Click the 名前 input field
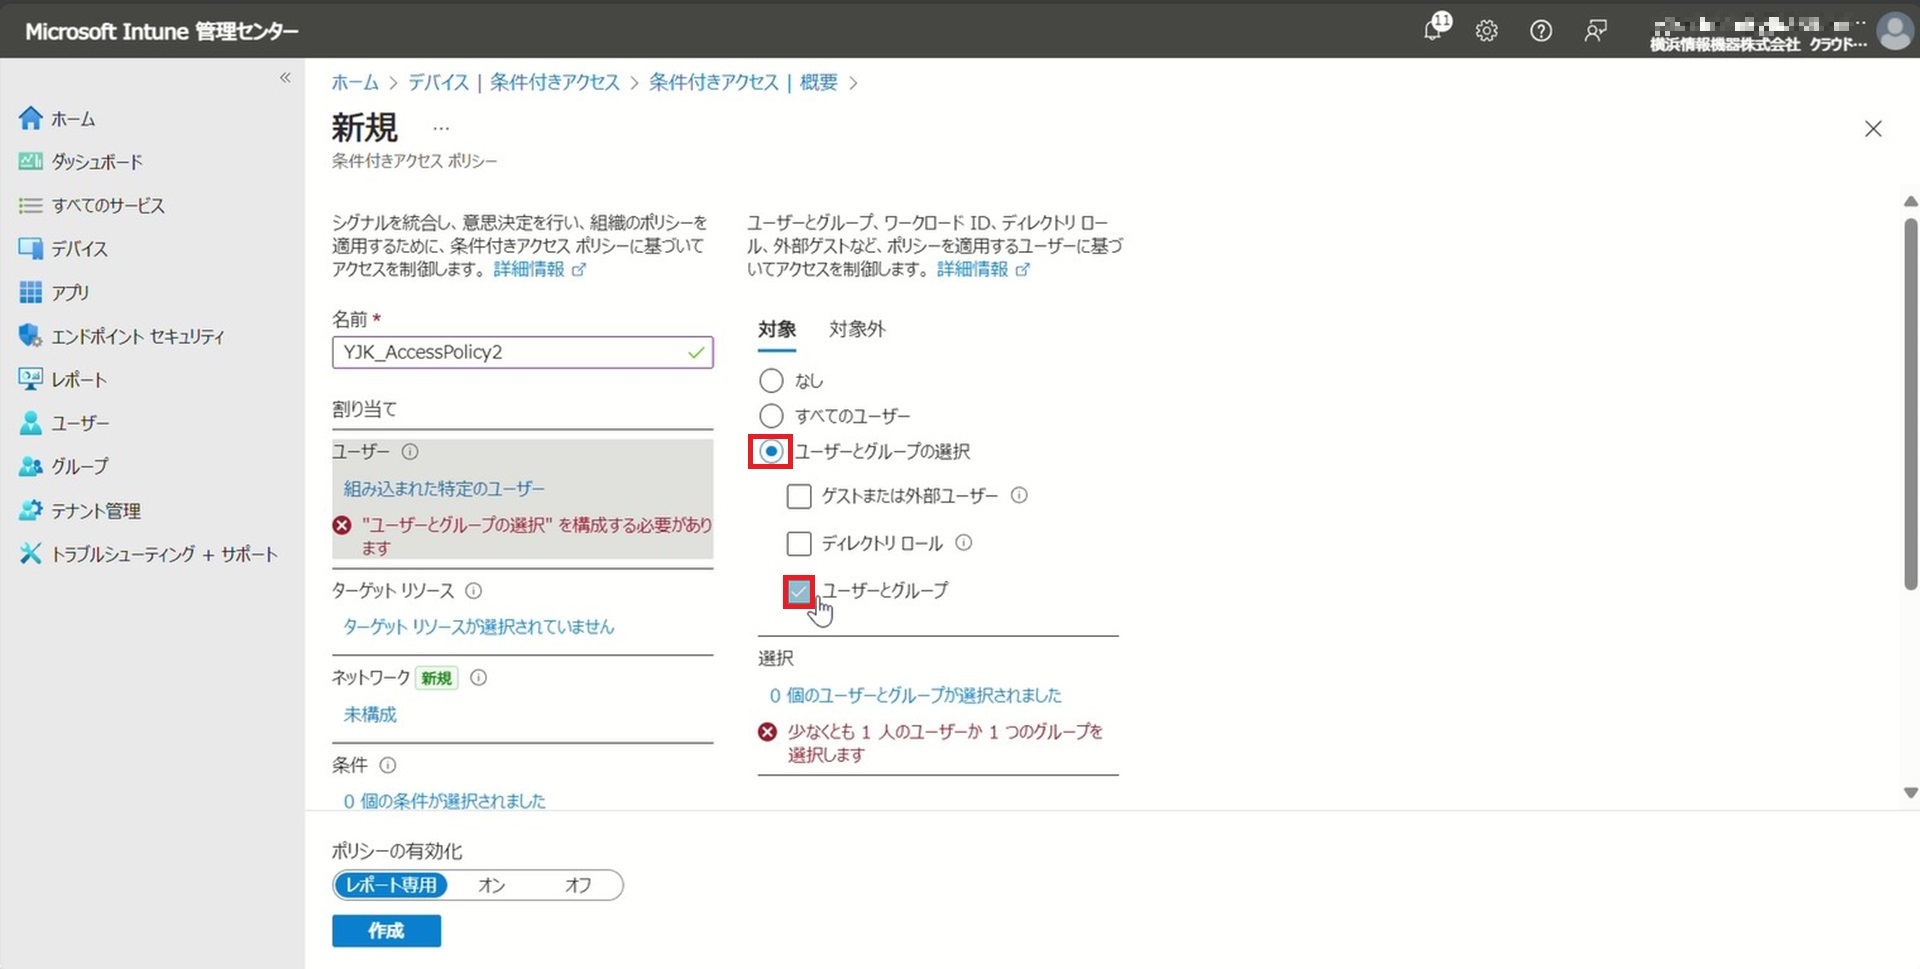Screen dimensions: 1920x969 click(x=522, y=353)
